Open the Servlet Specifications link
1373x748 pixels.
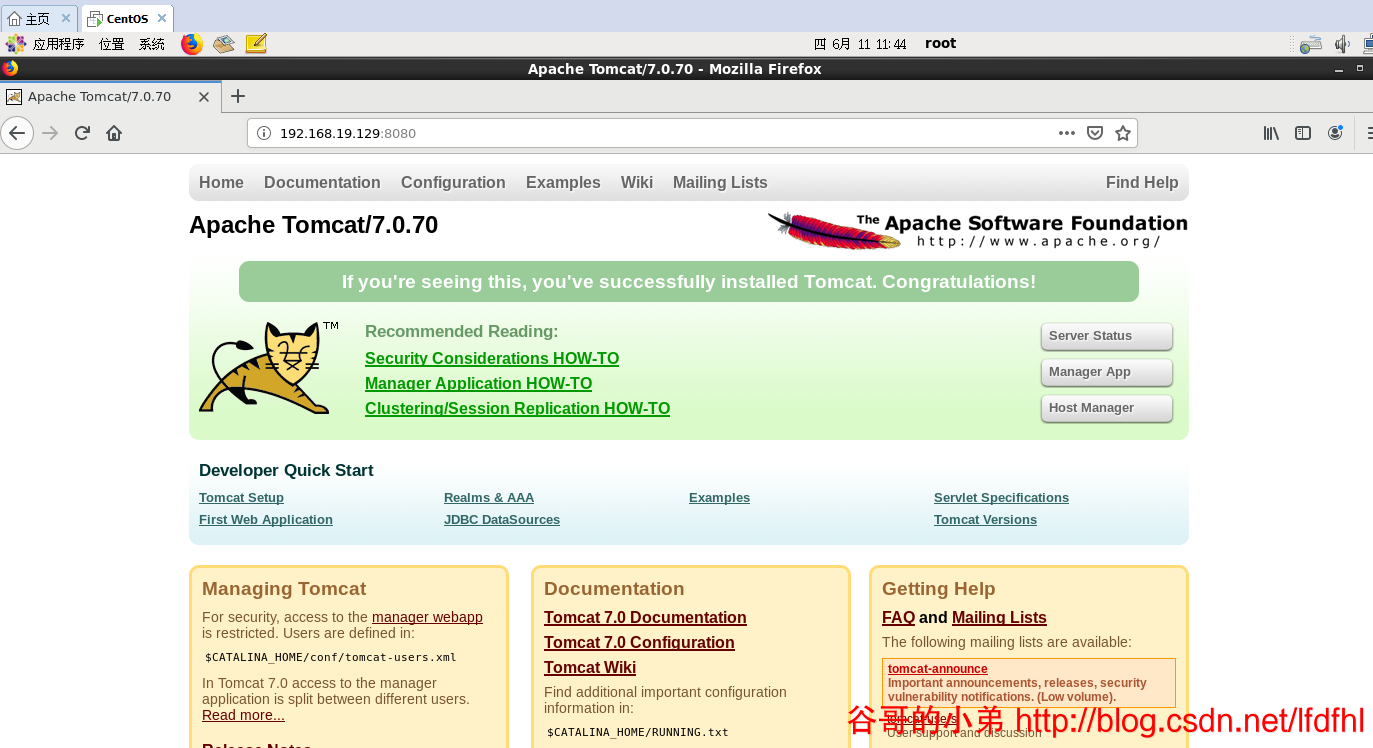(x=1001, y=498)
